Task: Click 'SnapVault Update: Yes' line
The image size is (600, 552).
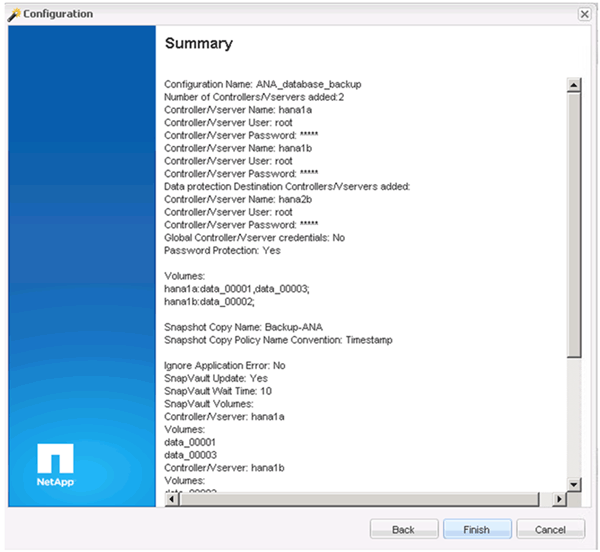Action: [216, 378]
